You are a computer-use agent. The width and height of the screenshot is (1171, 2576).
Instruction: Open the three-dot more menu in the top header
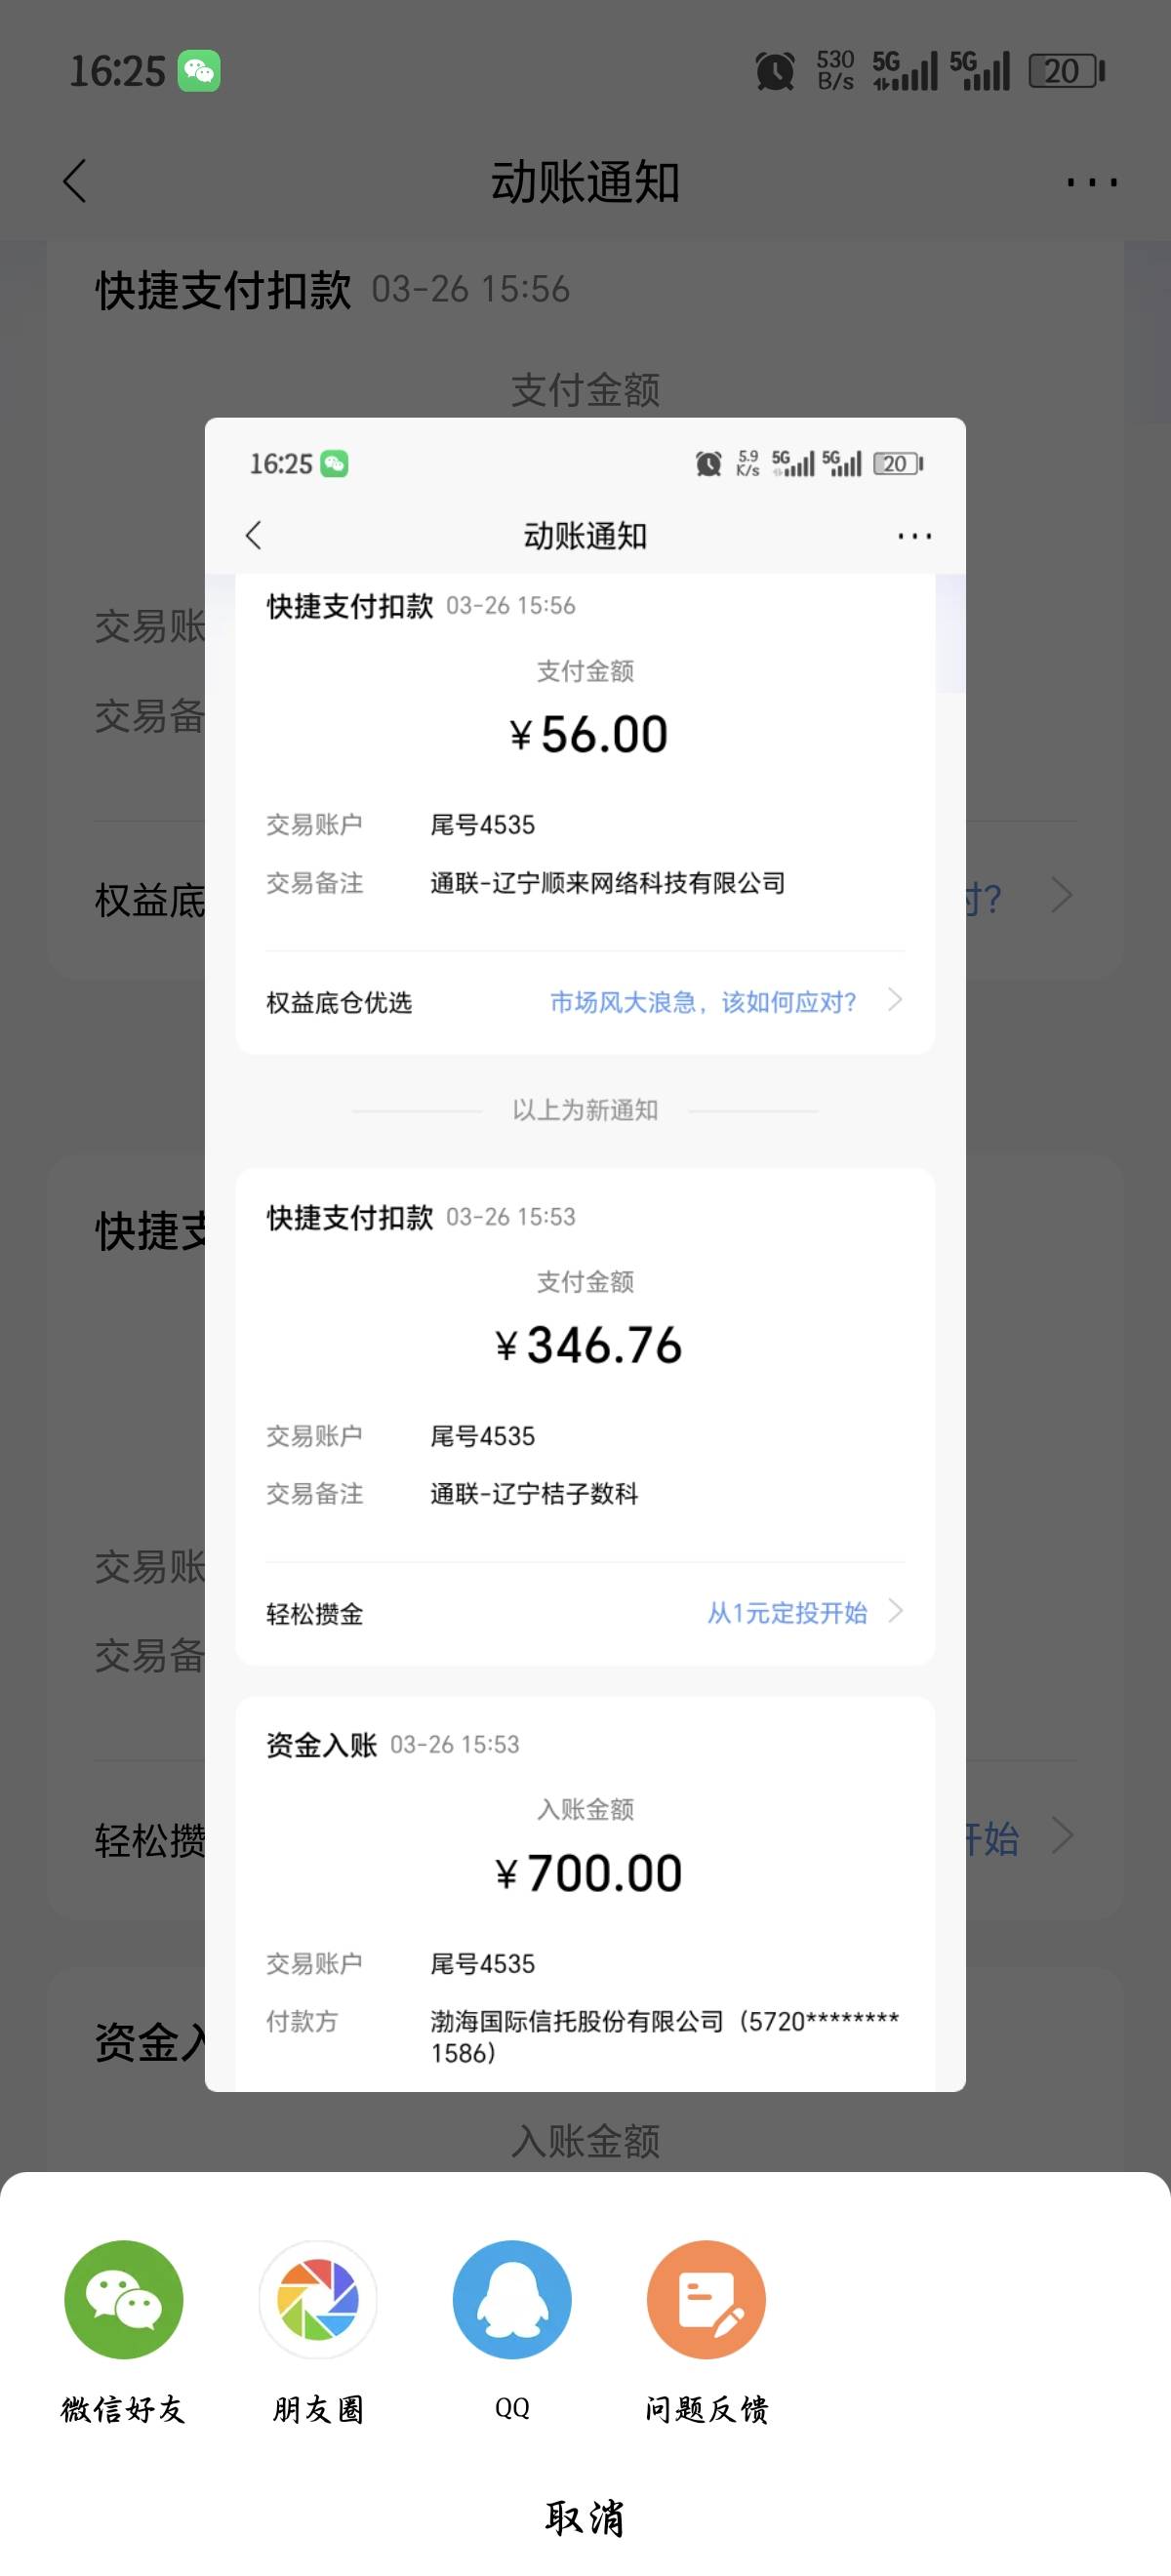(x=1091, y=182)
